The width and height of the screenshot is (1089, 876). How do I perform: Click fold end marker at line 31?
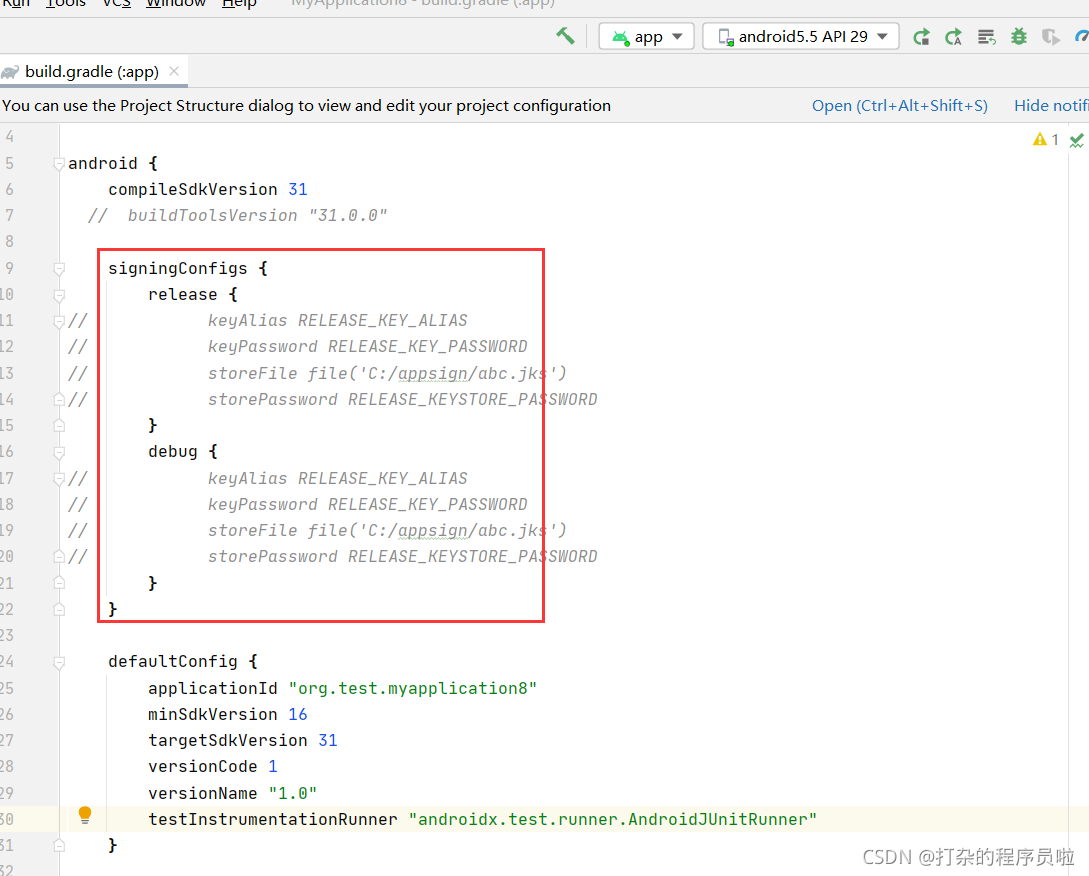point(59,845)
